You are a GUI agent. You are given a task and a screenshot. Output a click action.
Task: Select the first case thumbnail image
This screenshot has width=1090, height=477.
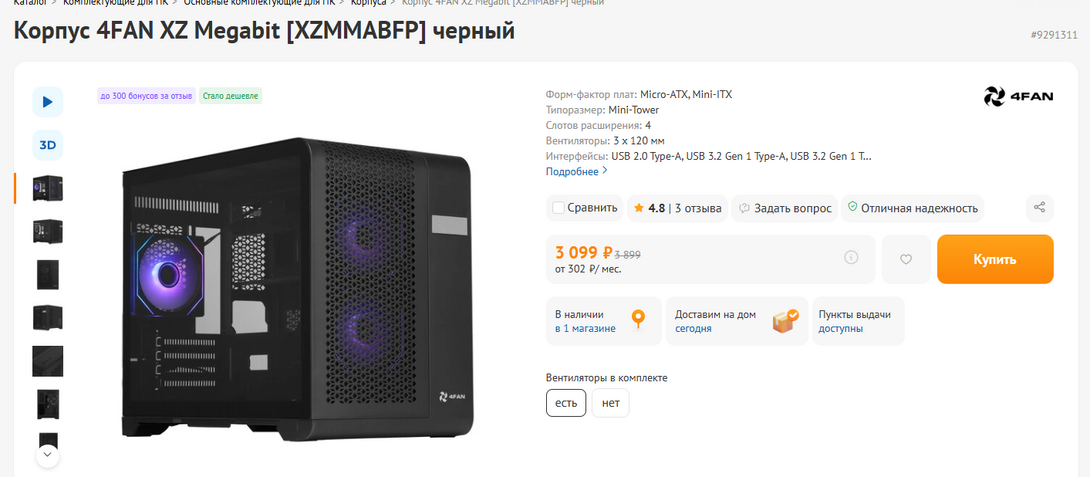coord(48,188)
